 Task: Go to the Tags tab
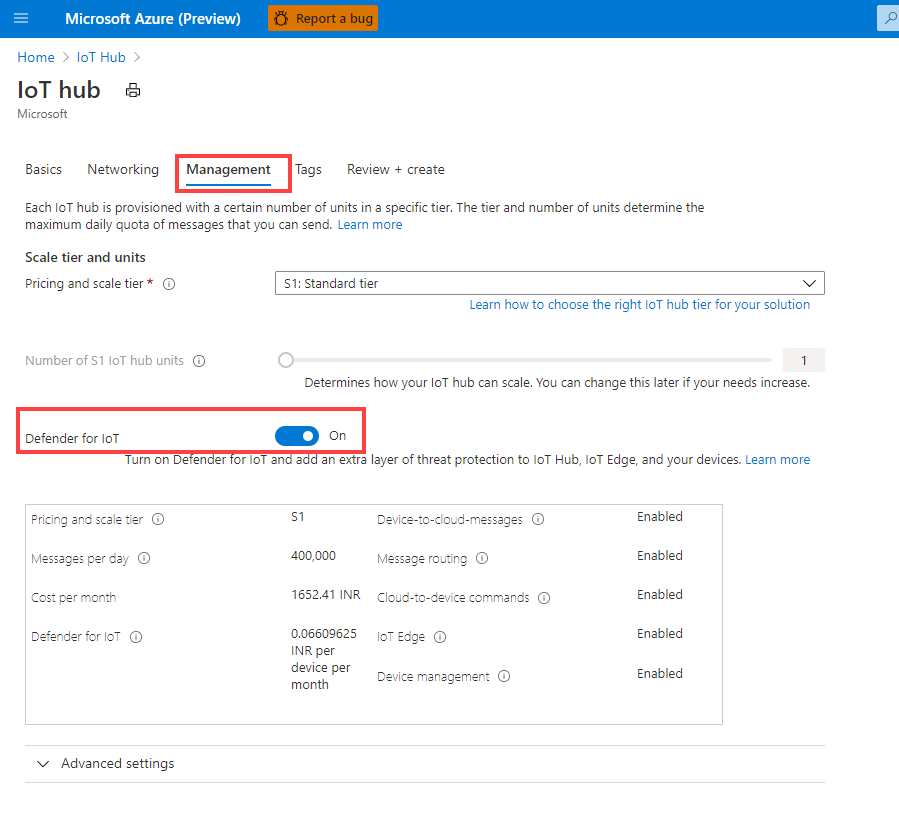tap(308, 169)
